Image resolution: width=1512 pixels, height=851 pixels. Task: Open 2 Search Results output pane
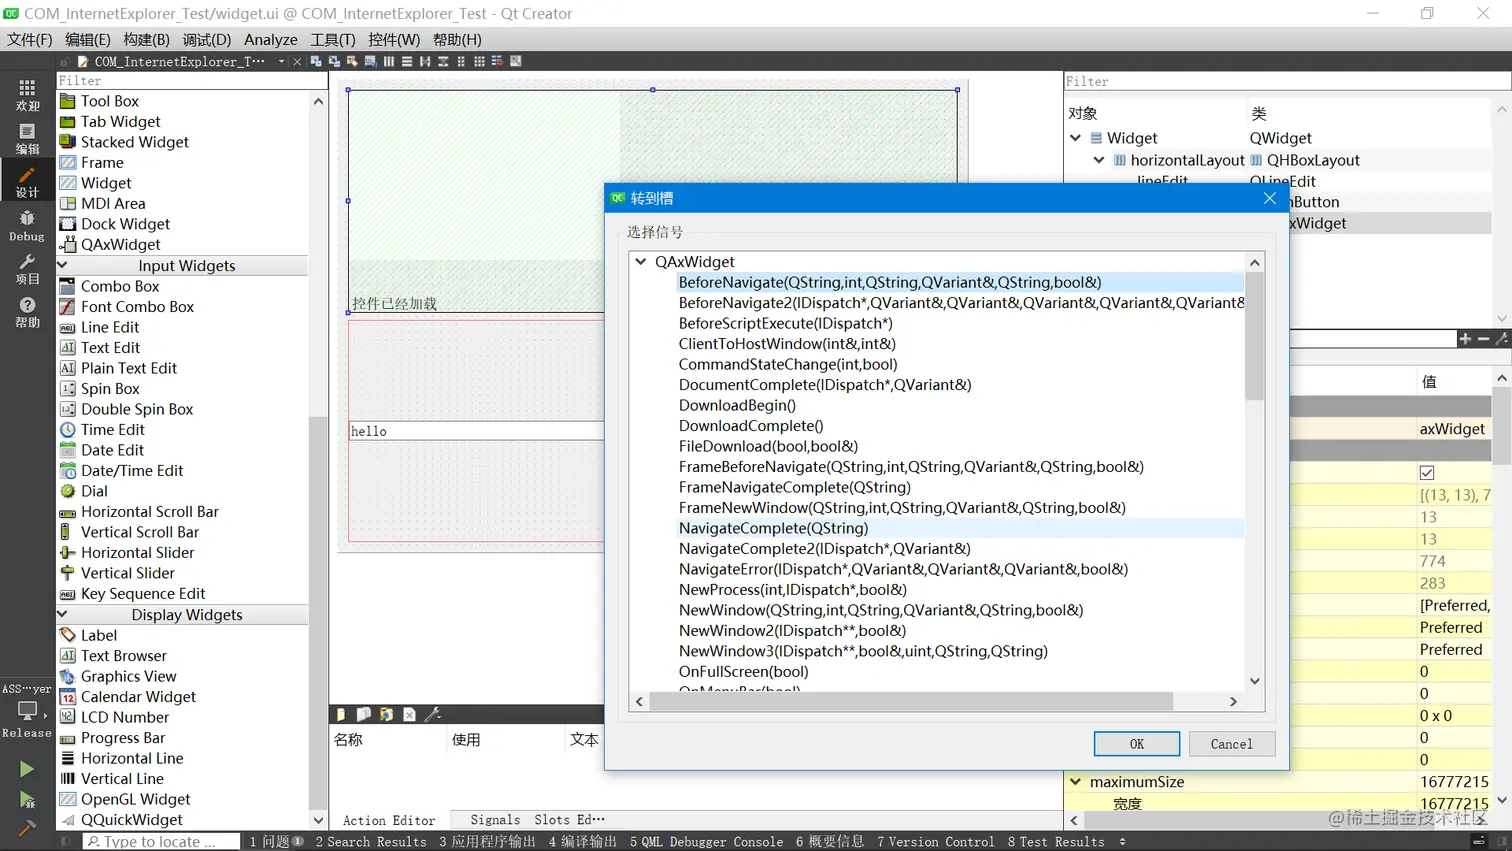(371, 842)
